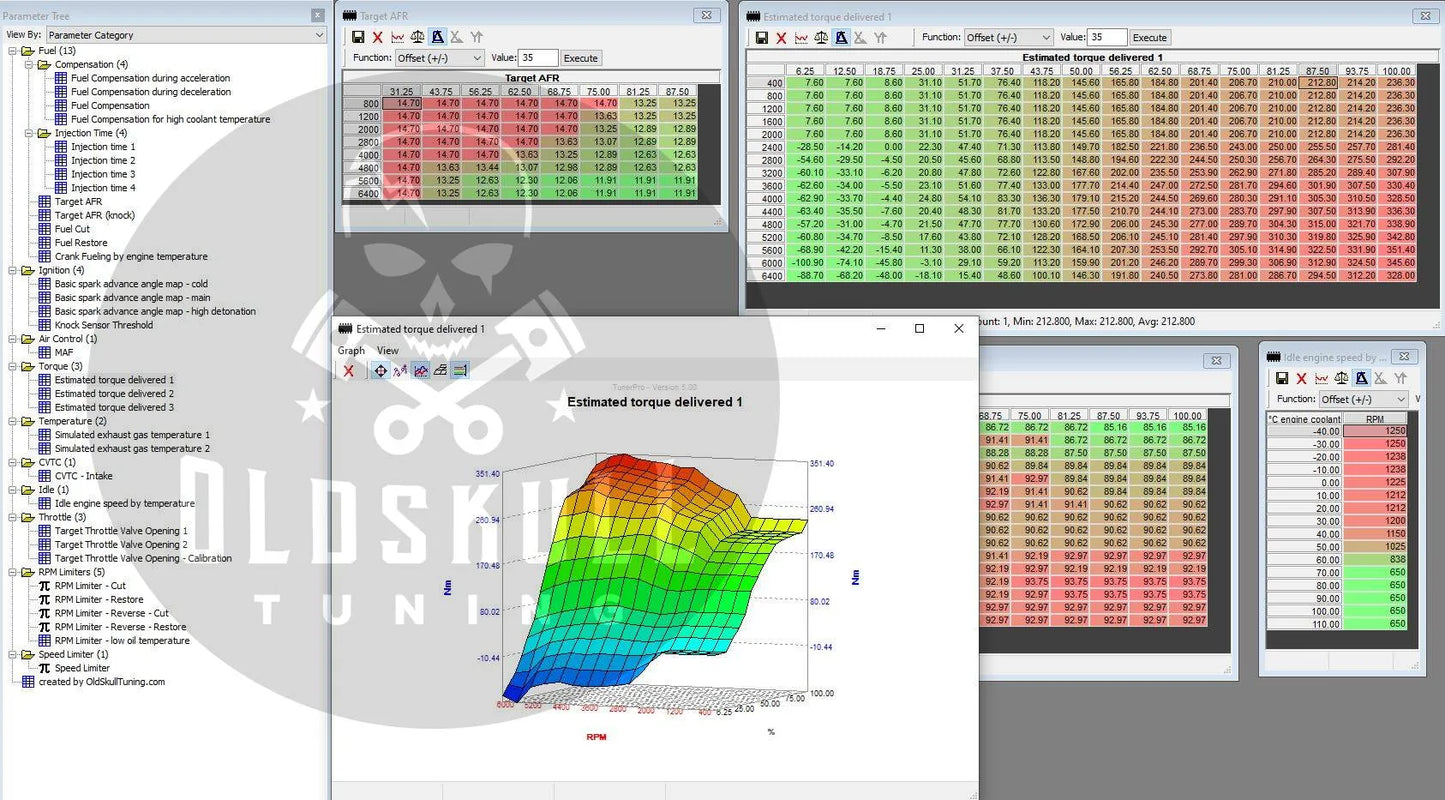Toggle the highlighted blue icon in Target AFR toolbar
Viewport: 1445px width, 800px height.
[437, 37]
